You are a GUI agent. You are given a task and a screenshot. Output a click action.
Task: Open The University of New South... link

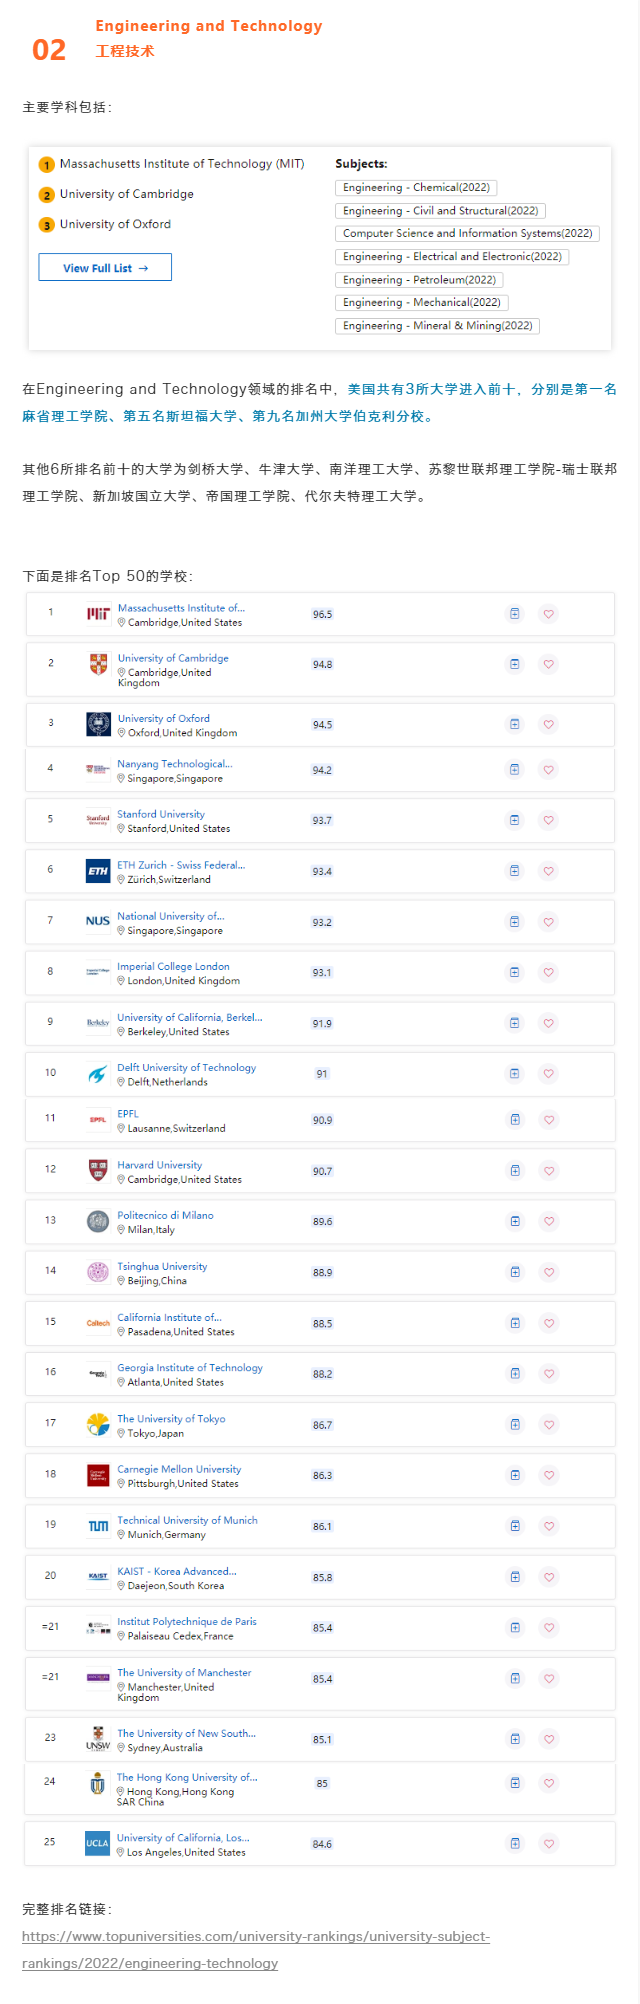[187, 1734]
